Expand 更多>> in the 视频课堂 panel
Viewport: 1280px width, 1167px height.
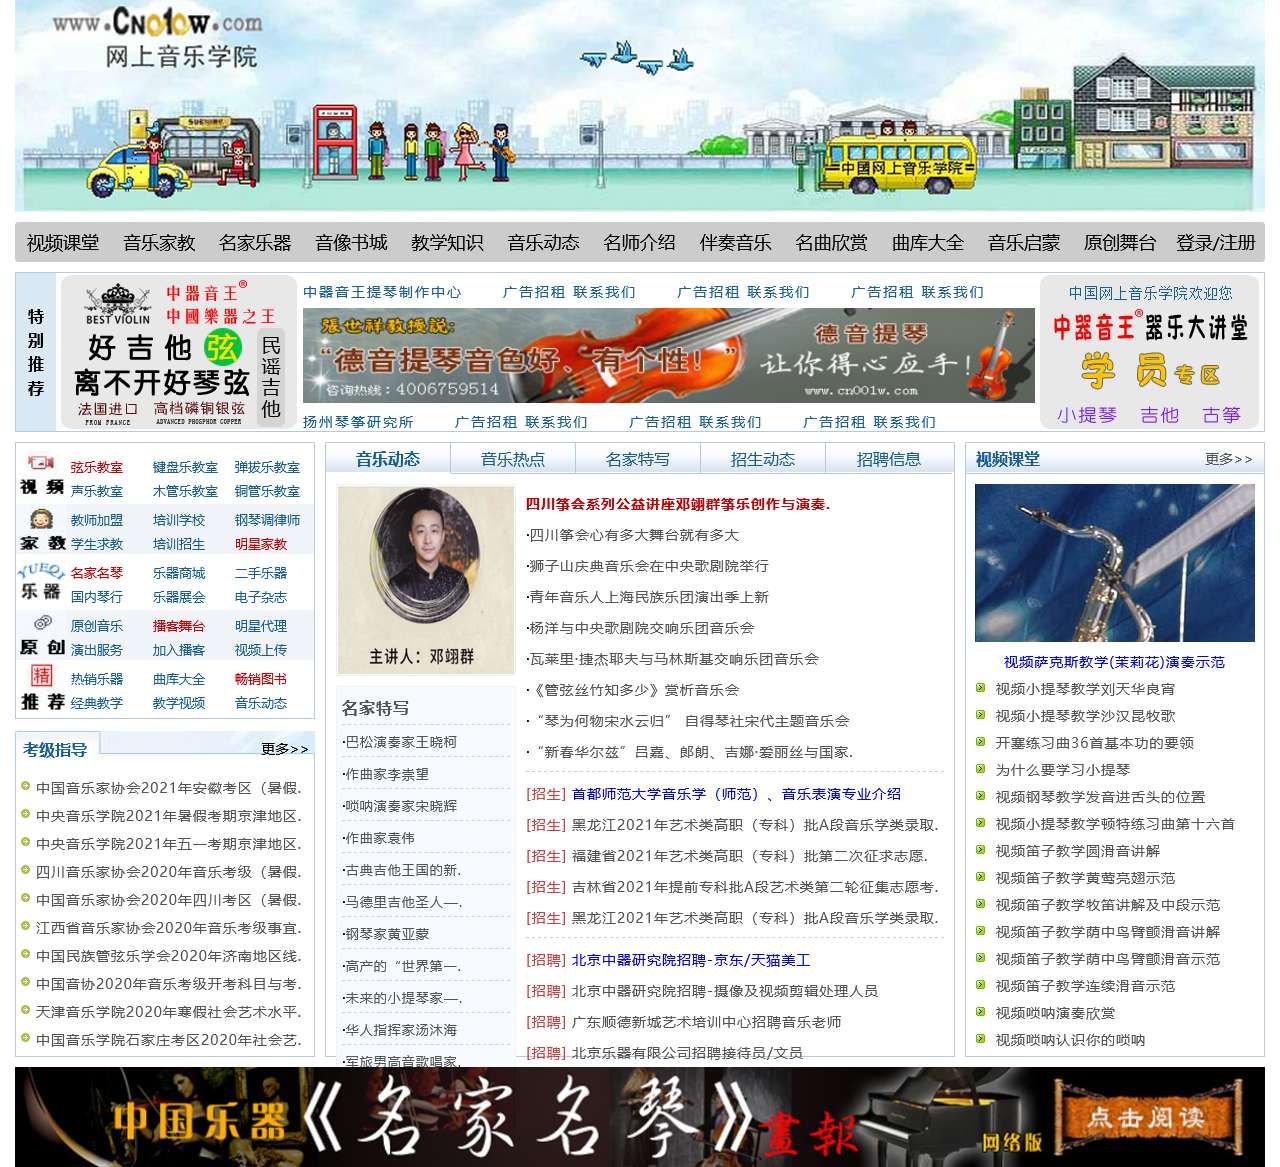(1227, 459)
